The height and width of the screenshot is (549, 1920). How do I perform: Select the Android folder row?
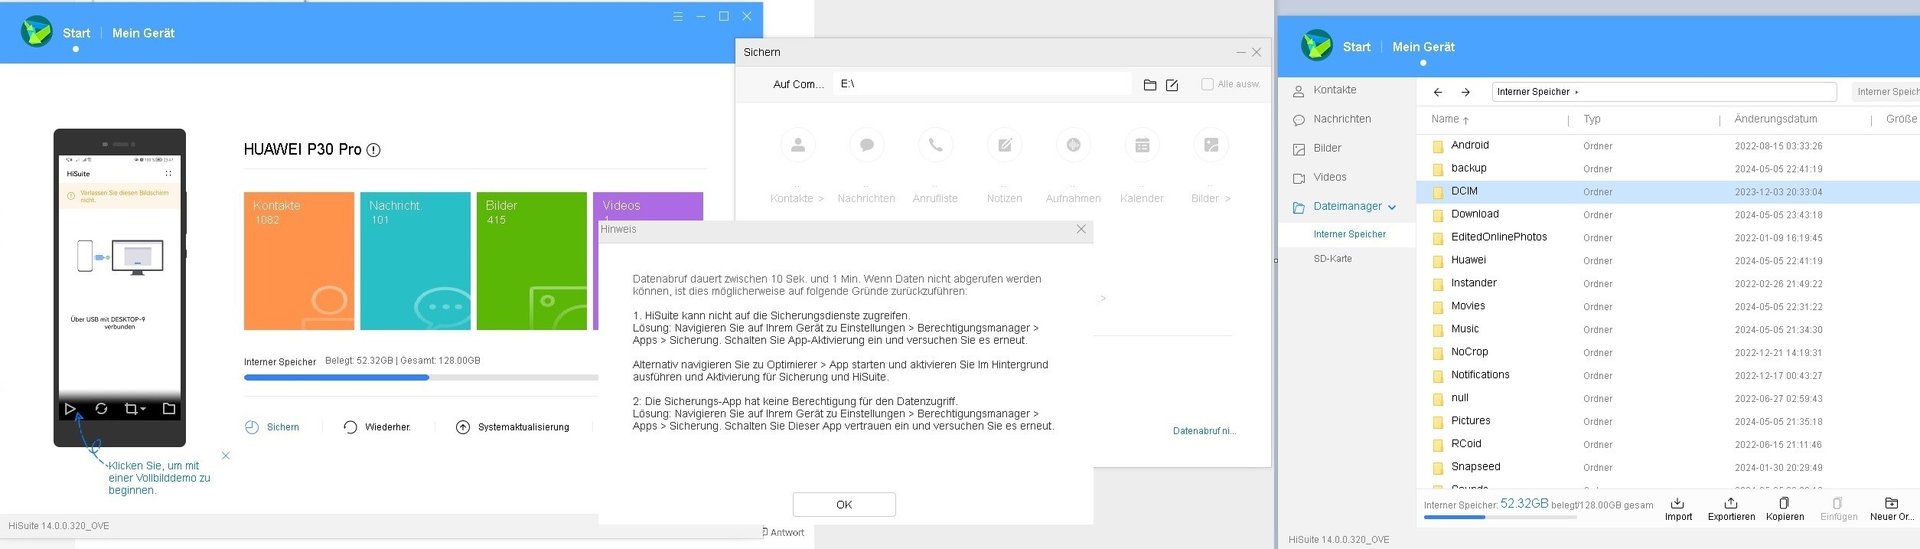[x=1668, y=145]
